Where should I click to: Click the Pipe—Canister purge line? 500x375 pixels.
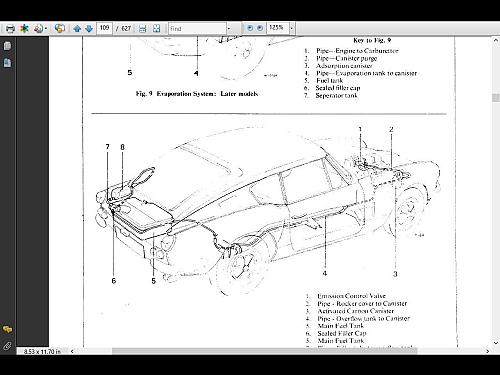click(x=347, y=58)
